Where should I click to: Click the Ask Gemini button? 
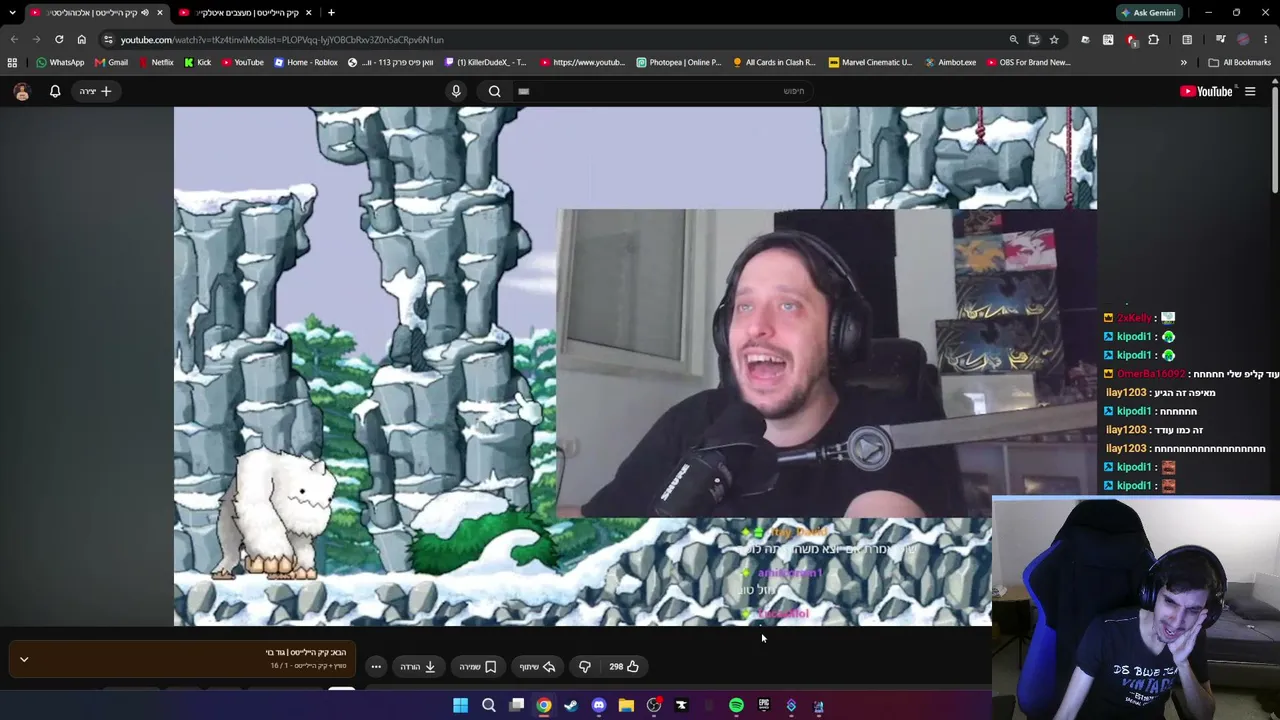pyautogui.click(x=1148, y=13)
